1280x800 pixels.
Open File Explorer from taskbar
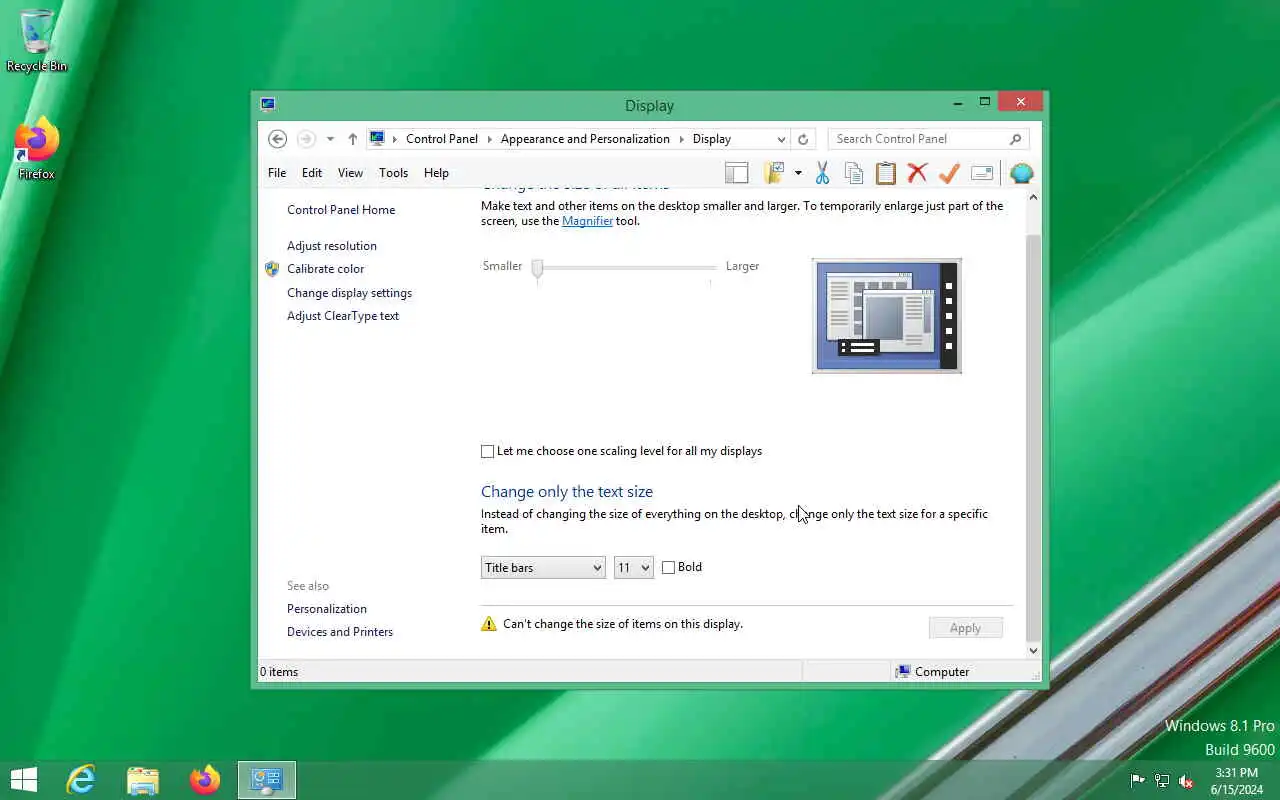coord(143,780)
